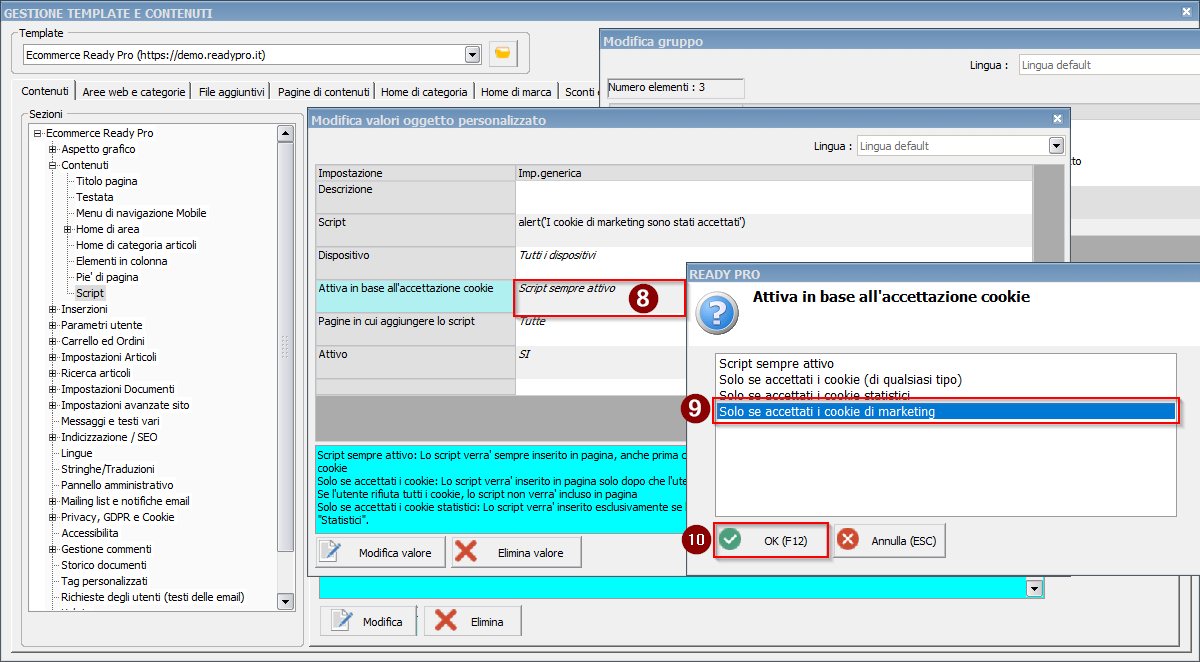Viewport: 1200px width, 662px height.
Task: Open the Pagine di contenuti tab
Action: [x=323, y=91]
